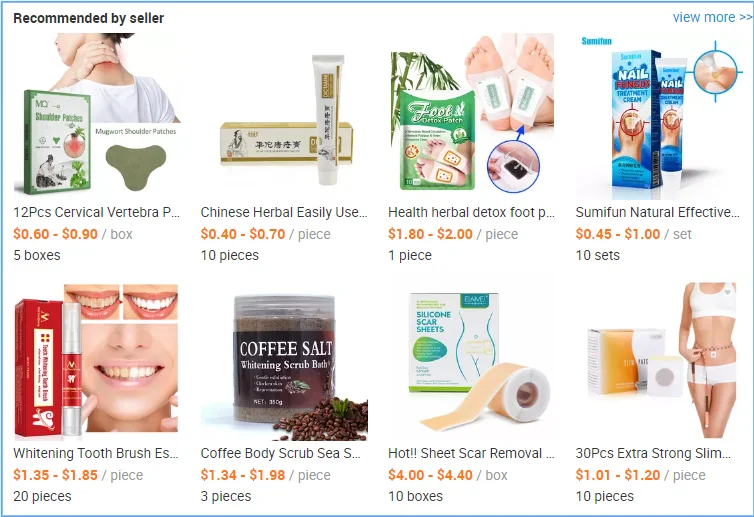Open 'Whitening Tooth Brush Es...' title link
Viewport: 754px width, 517px height.
pos(96,453)
